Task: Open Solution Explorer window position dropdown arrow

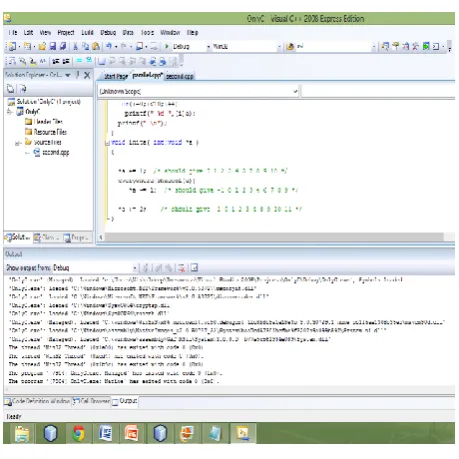Action: pos(68,75)
